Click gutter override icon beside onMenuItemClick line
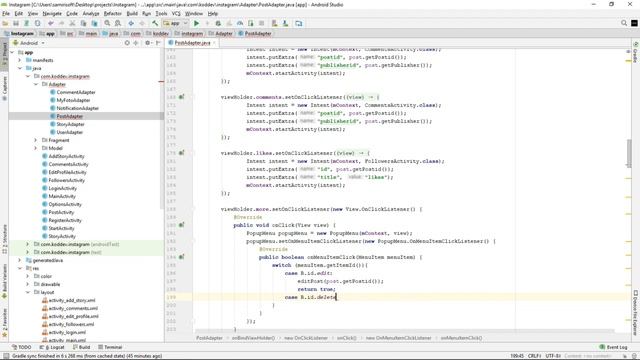This screenshot has height=360, width=640. pyautogui.click(x=181, y=257)
